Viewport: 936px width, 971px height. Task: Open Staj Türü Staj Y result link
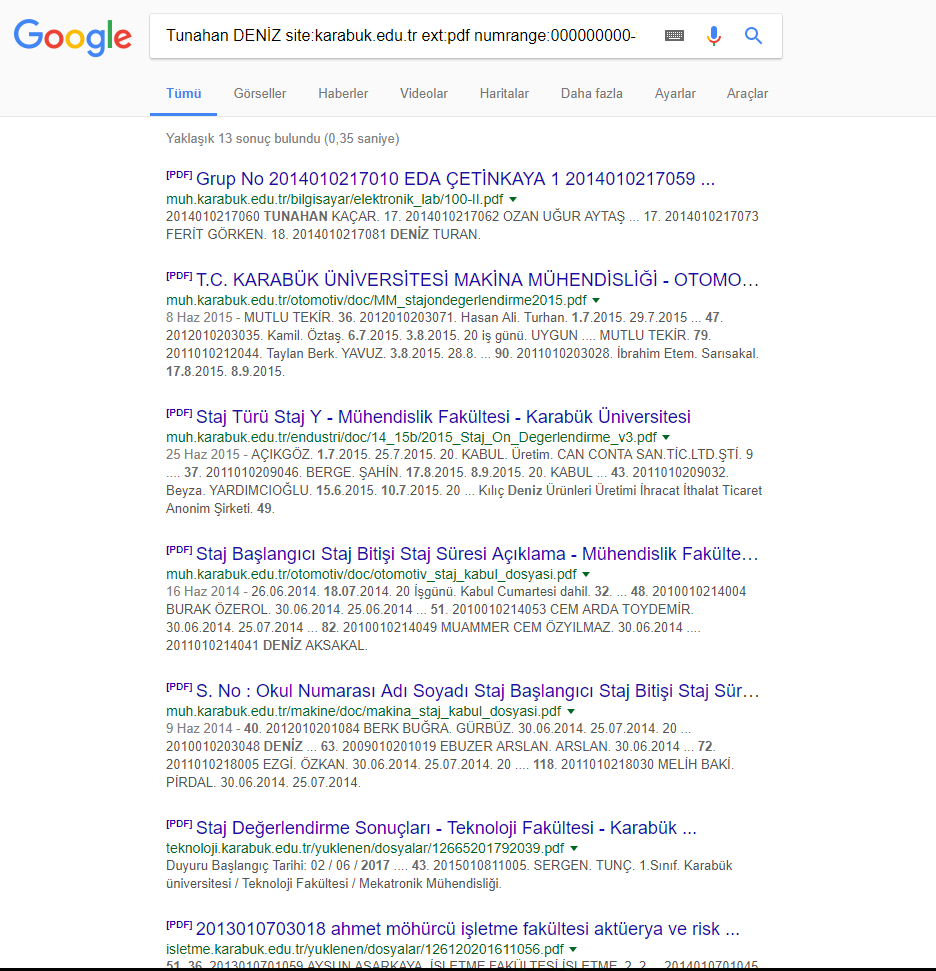click(443, 417)
